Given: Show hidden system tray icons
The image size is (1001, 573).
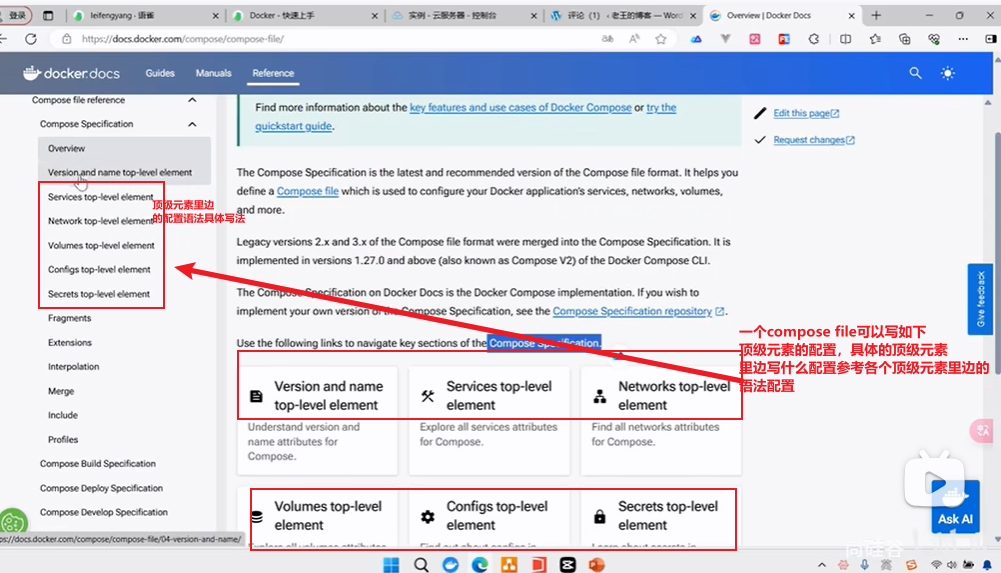Looking at the screenshot, I should coord(822,565).
